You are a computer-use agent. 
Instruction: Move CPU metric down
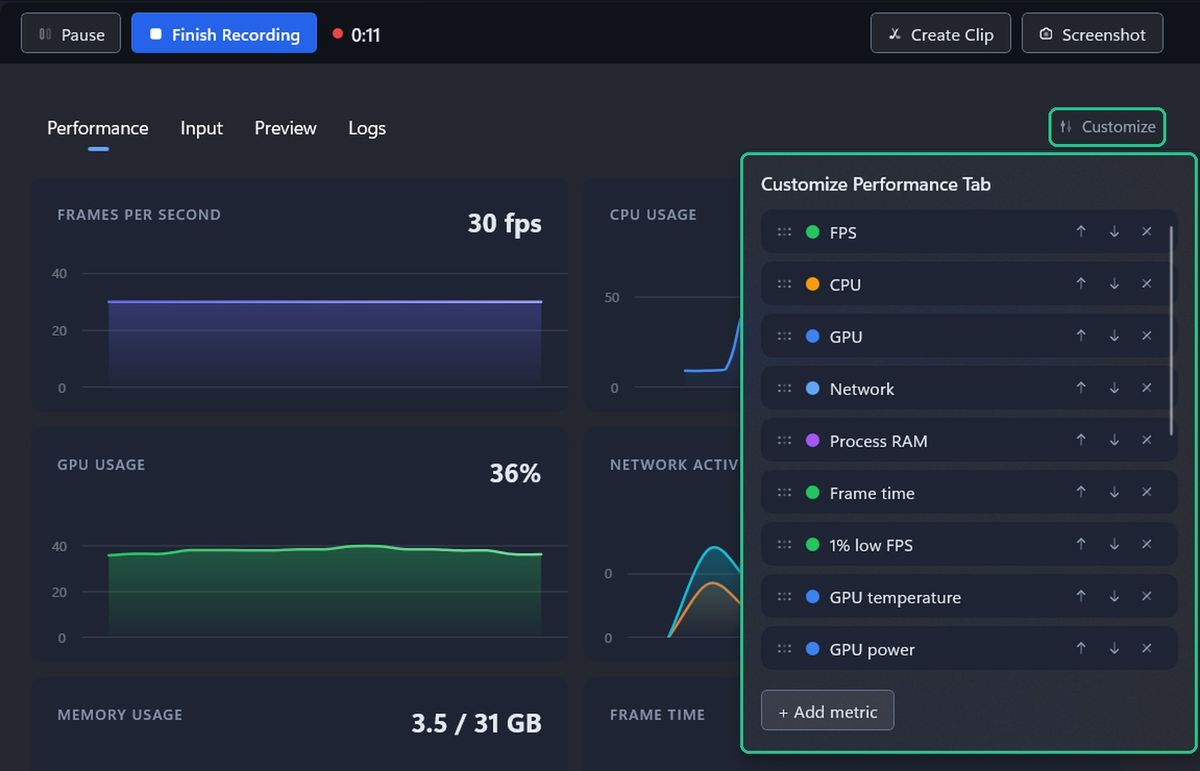point(1114,284)
